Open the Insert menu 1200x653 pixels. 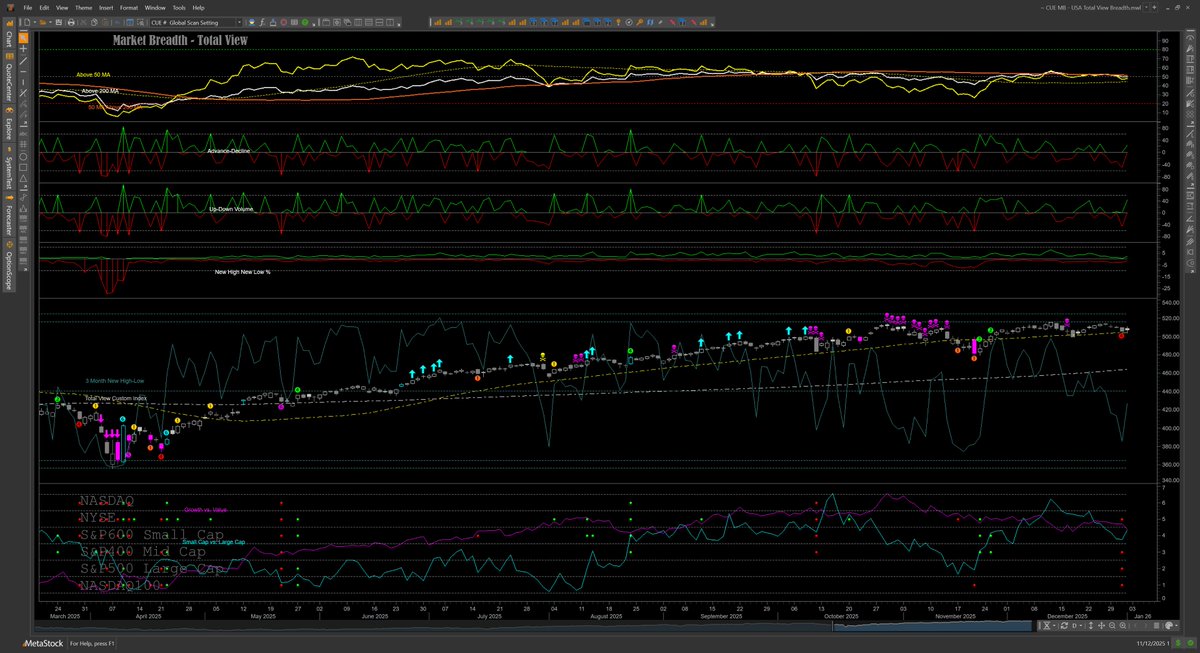coord(106,7)
